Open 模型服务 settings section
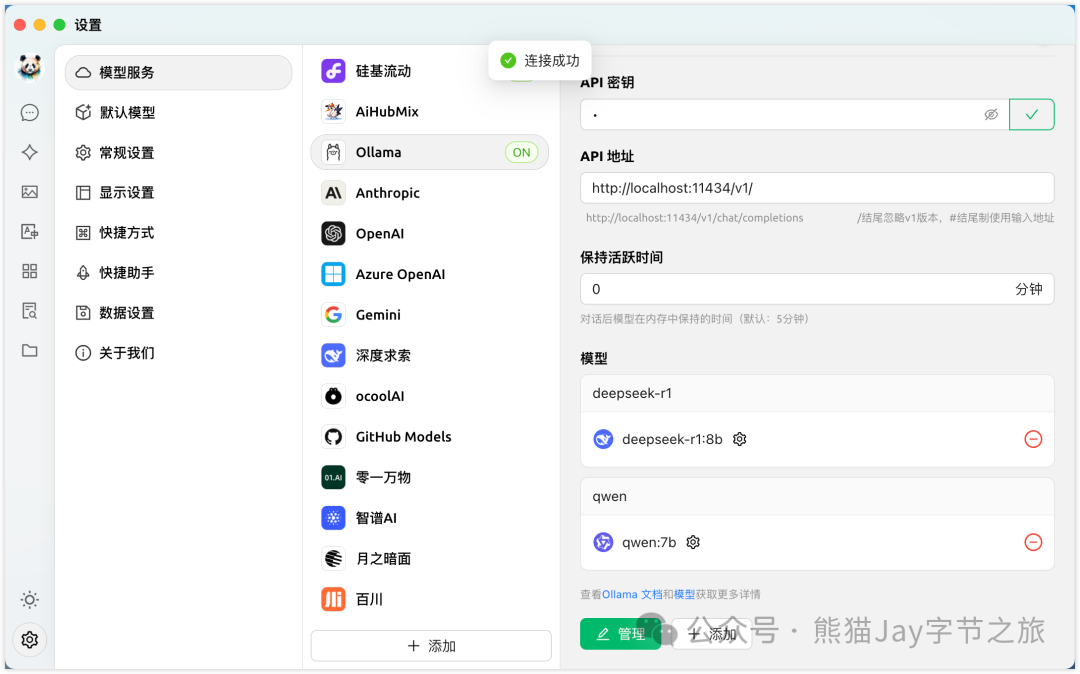 click(178, 72)
